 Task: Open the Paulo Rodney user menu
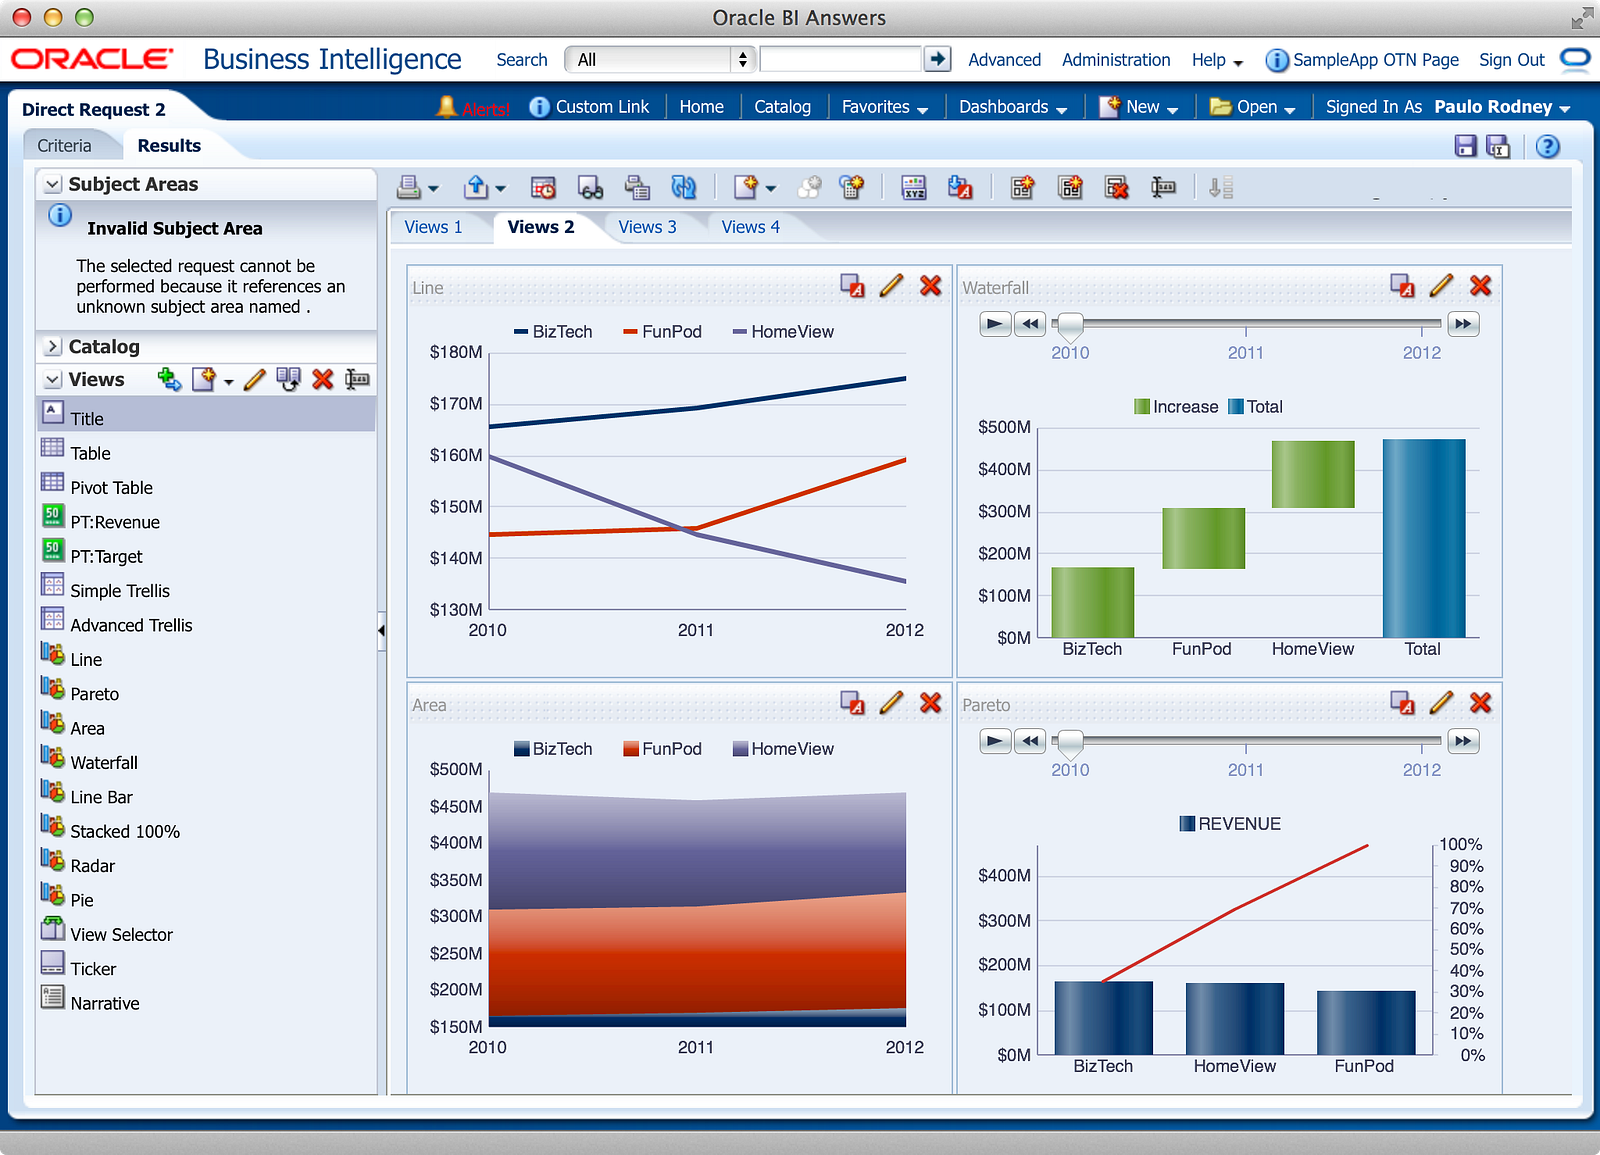coord(1502,107)
